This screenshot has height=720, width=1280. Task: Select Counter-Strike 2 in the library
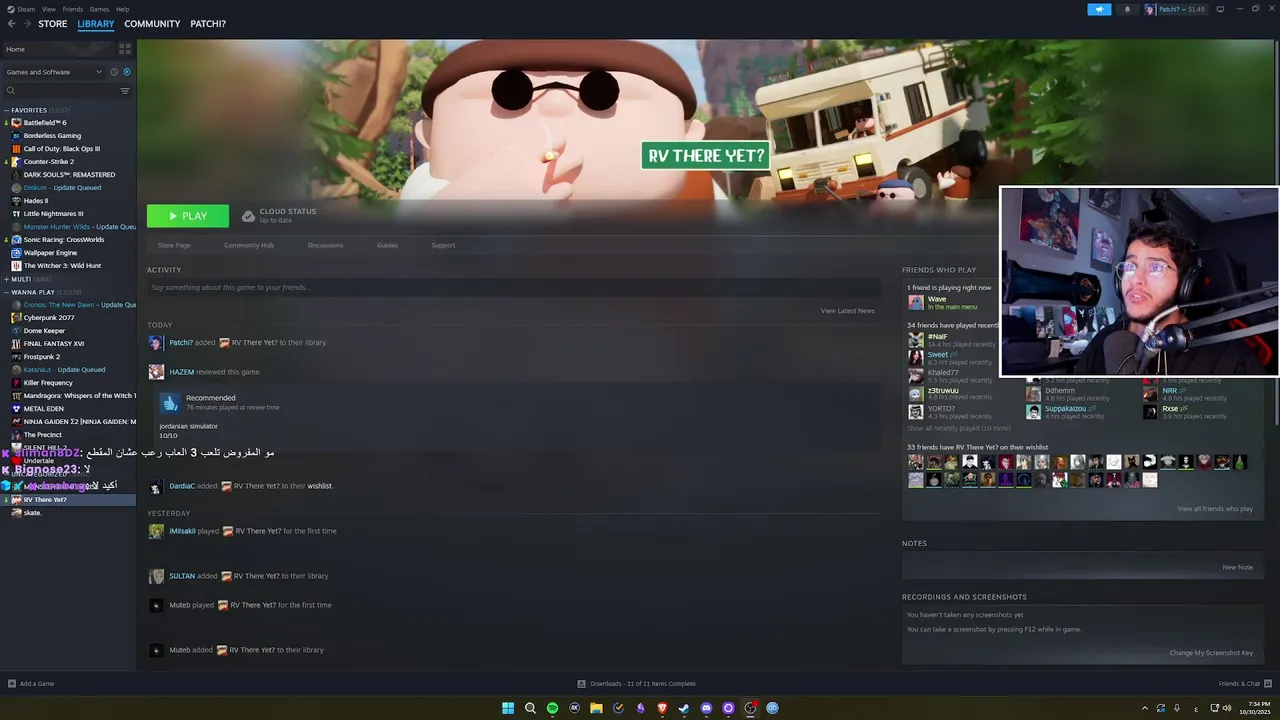(49, 162)
